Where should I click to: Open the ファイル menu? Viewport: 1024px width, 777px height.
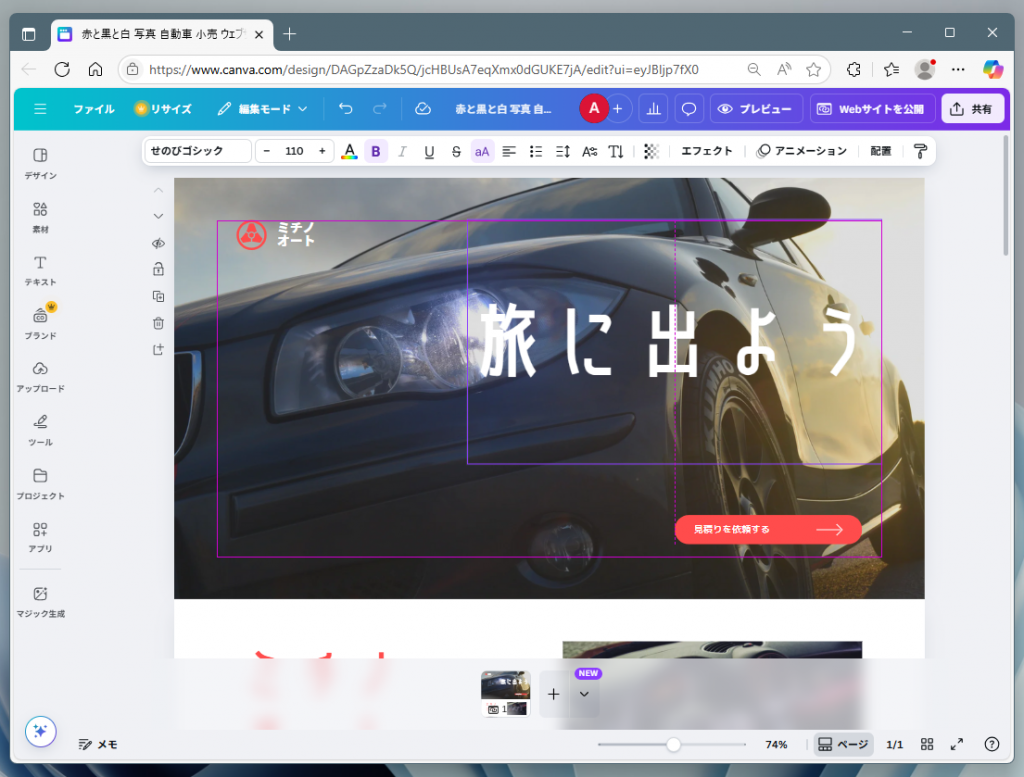click(93, 108)
